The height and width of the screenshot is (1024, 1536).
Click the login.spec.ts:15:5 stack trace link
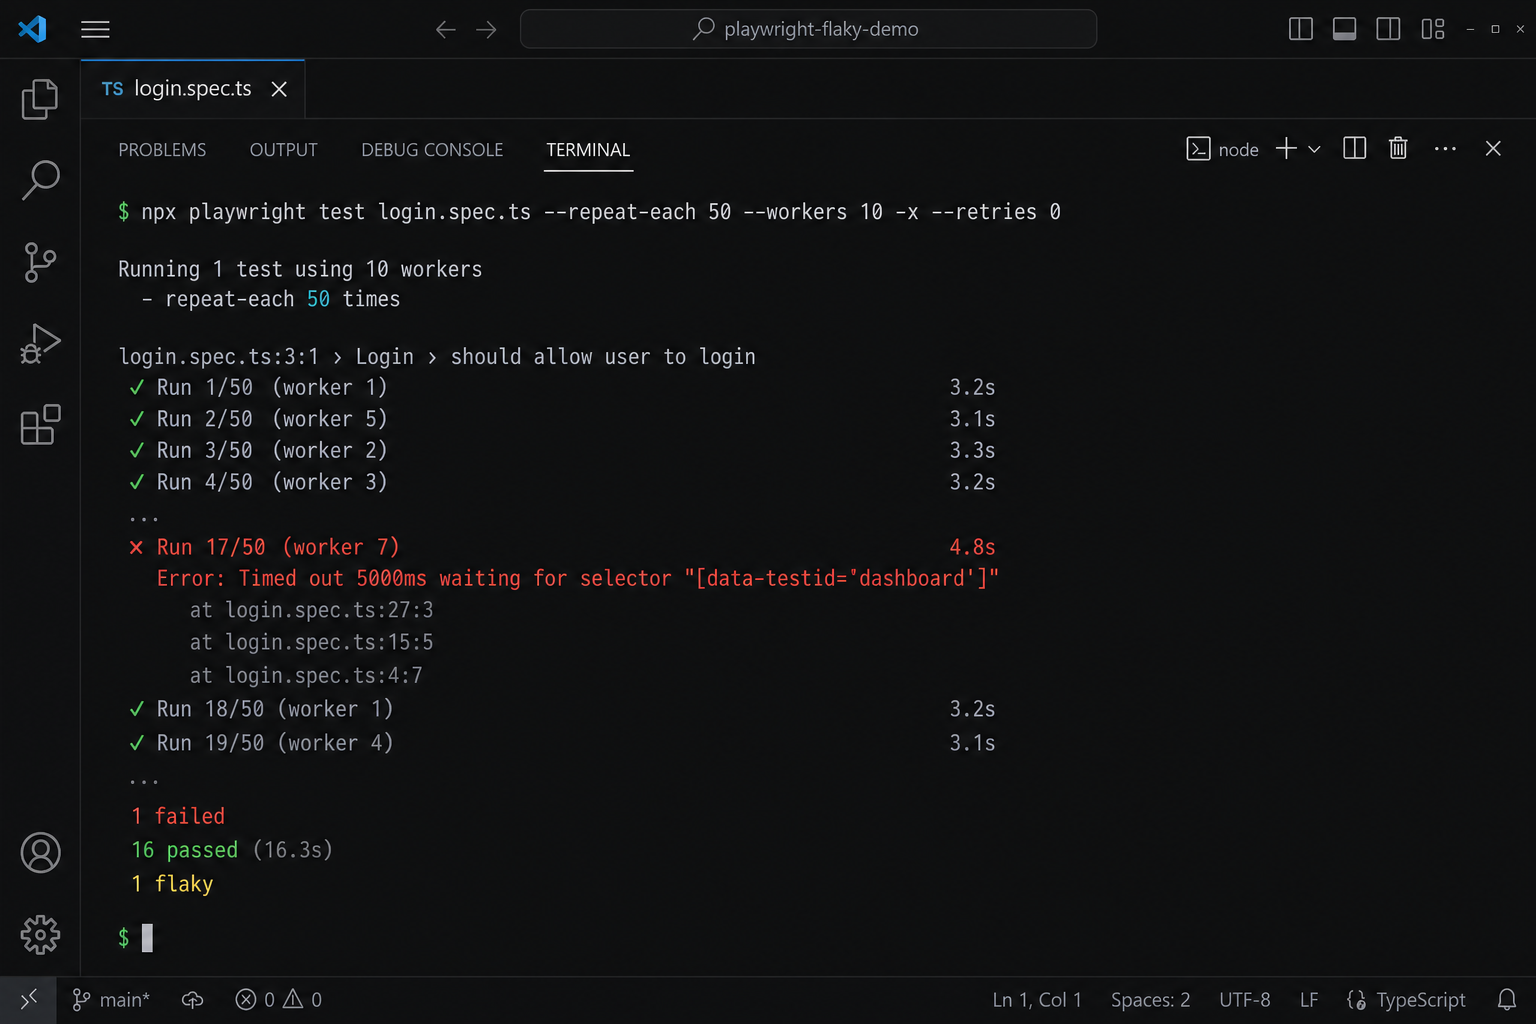[x=329, y=642]
